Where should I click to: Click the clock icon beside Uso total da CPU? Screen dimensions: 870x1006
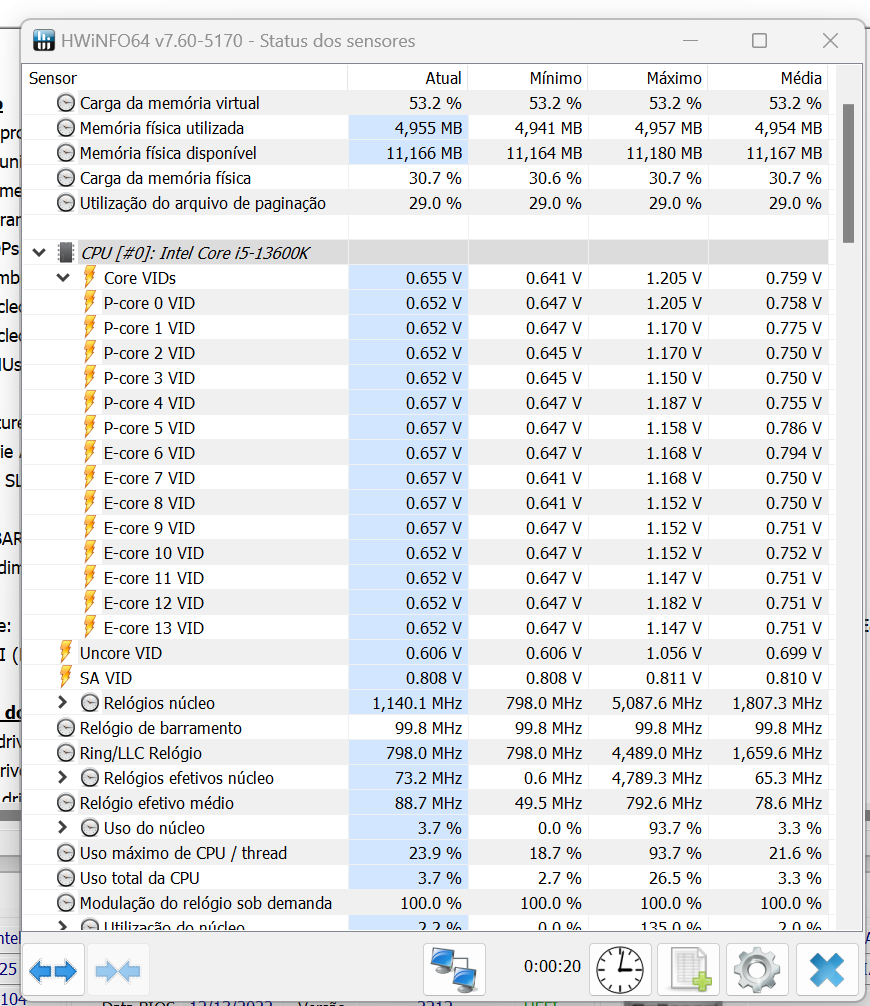click(65, 878)
